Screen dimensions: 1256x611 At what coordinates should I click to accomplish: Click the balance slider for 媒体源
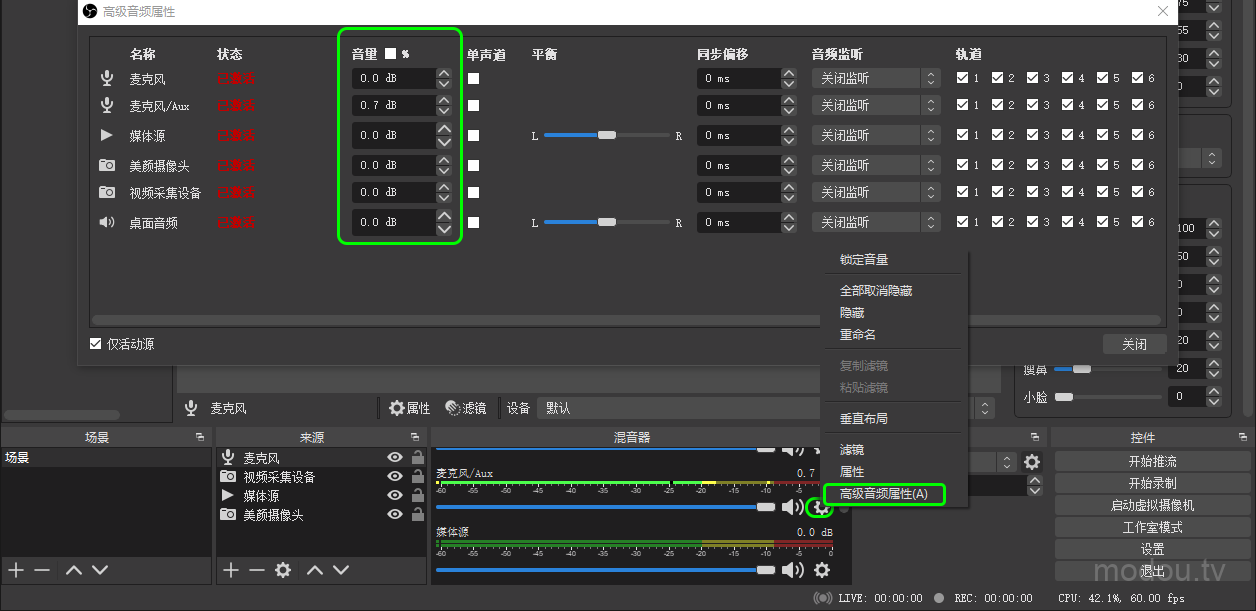(605, 135)
